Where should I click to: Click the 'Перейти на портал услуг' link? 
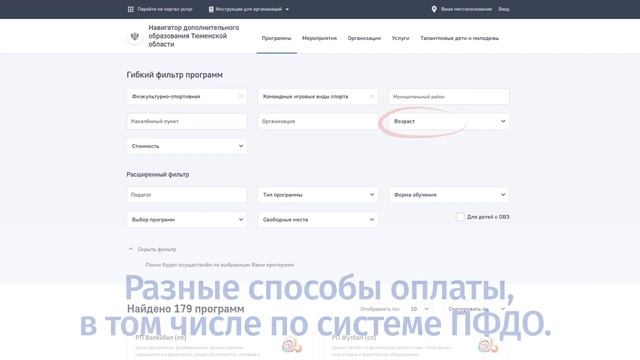pos(164,9)
